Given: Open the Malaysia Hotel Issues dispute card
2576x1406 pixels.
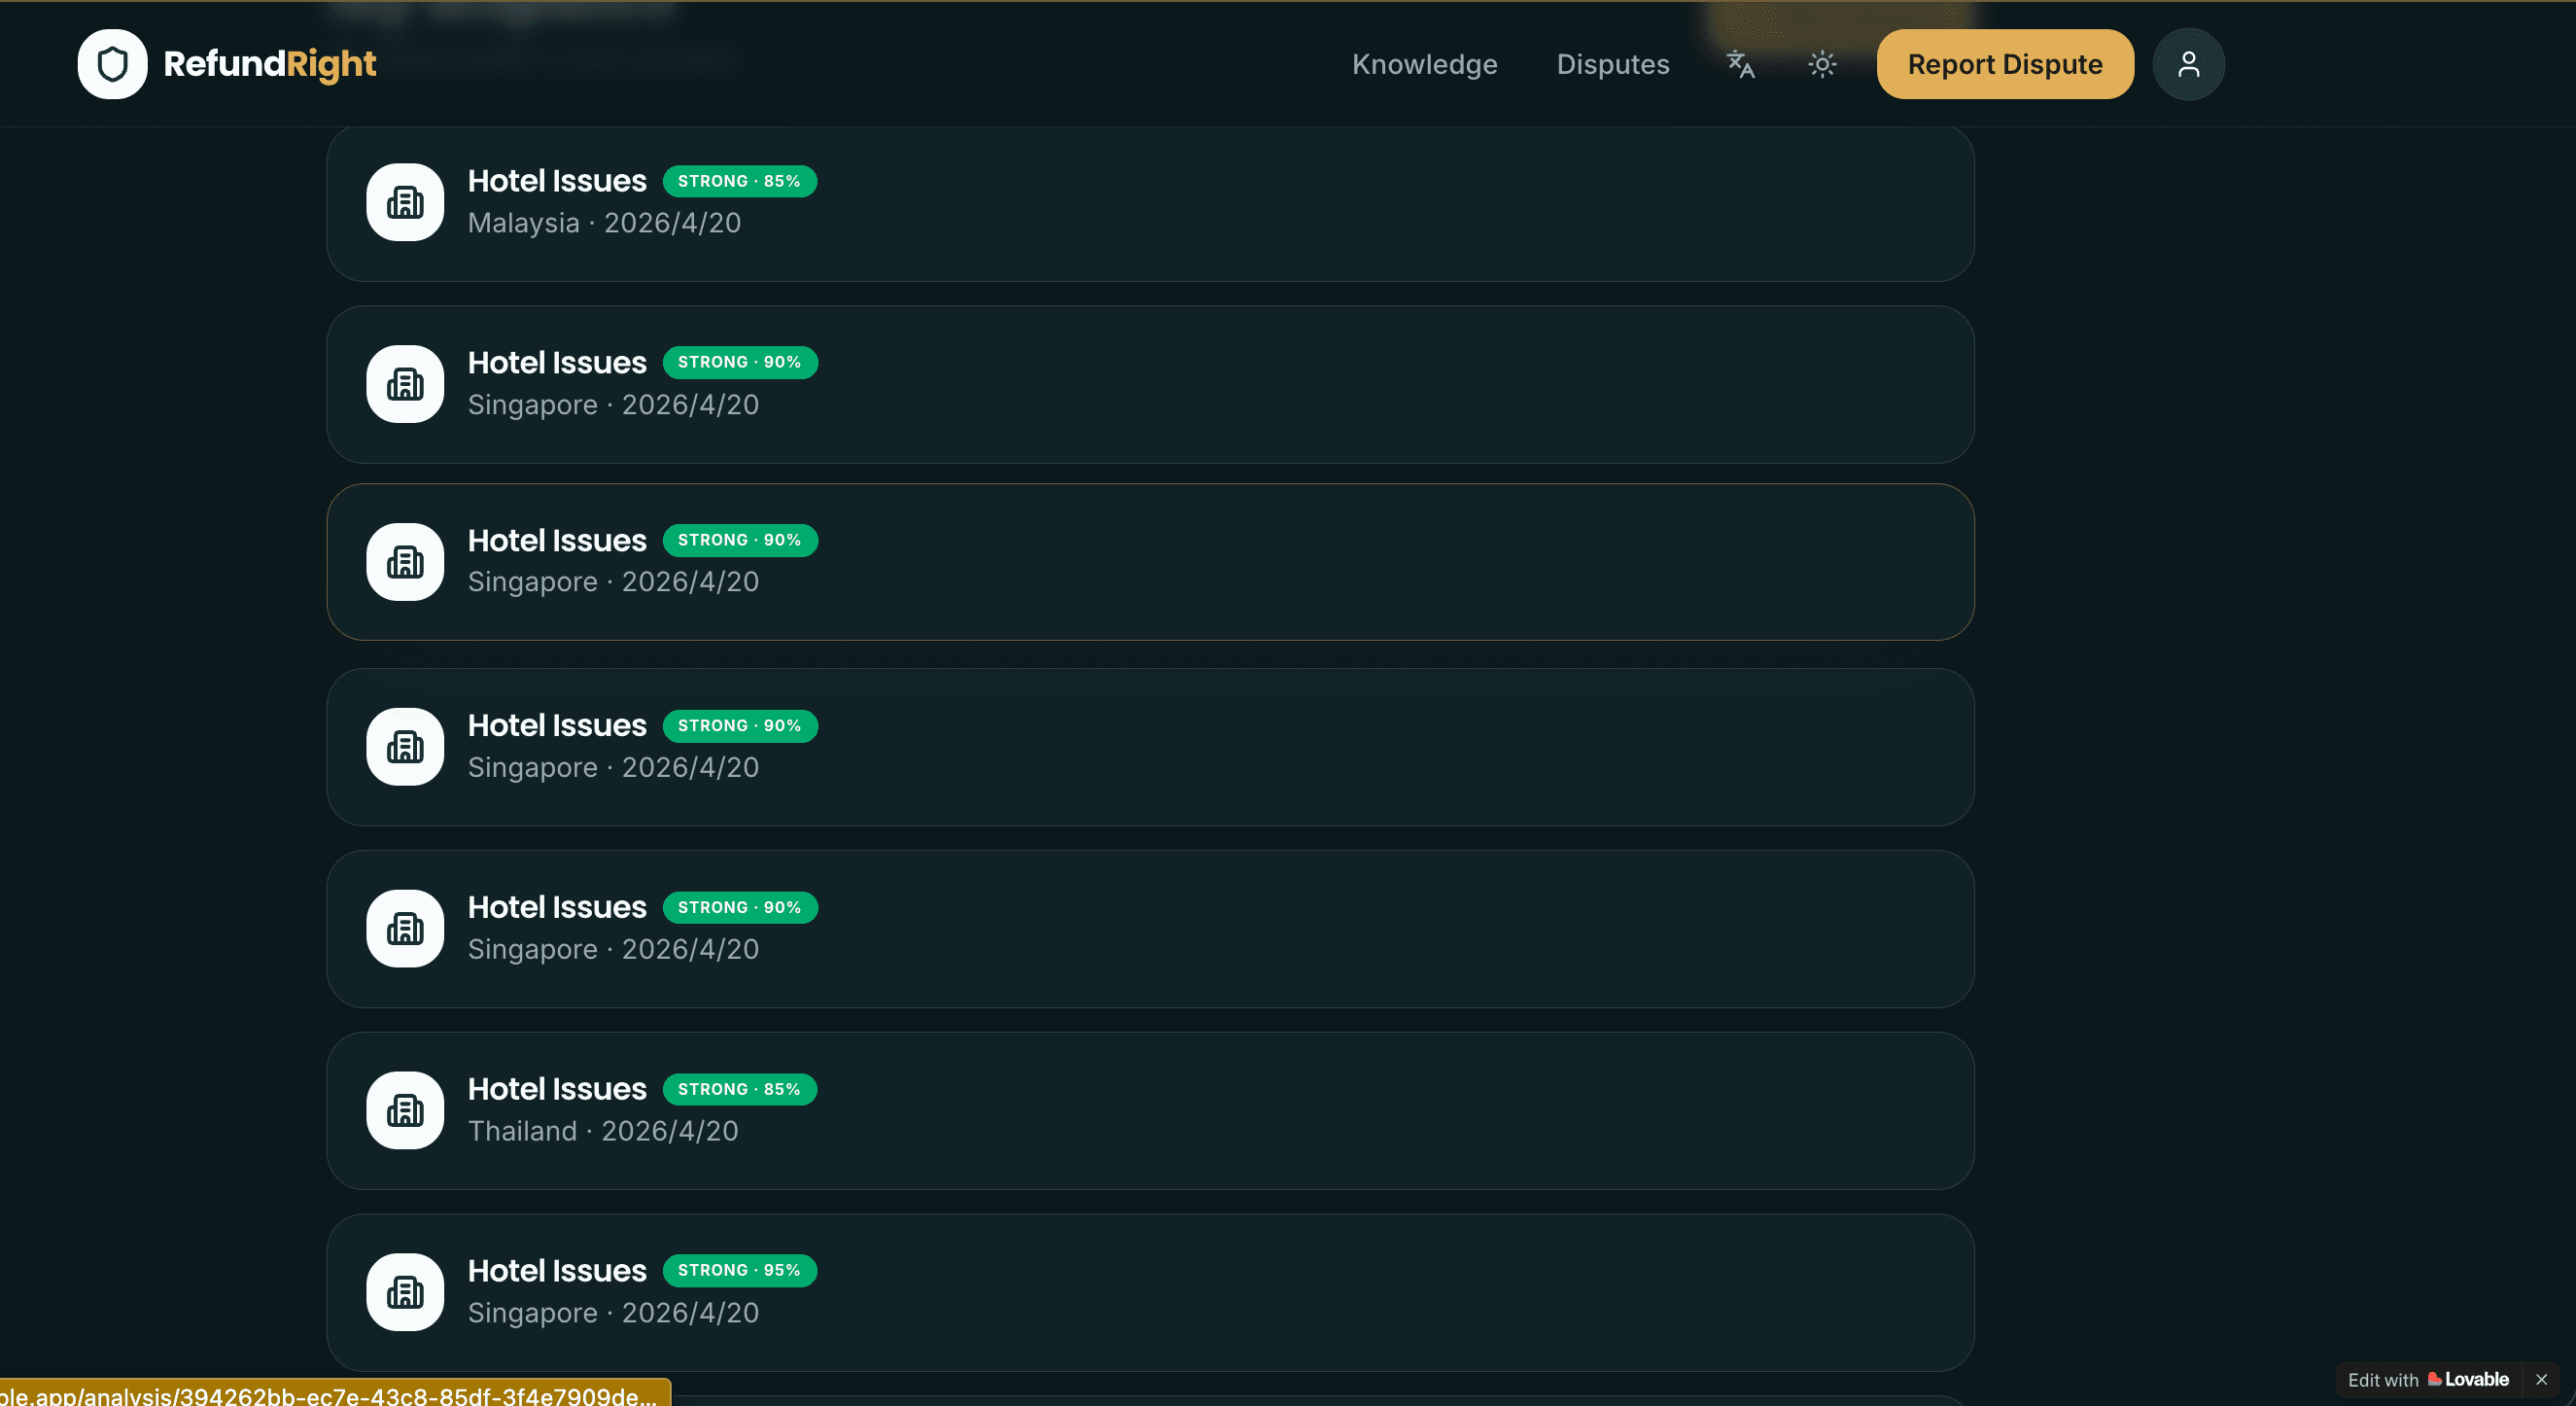Looking at the screenshot, I should click(1150, 204).
